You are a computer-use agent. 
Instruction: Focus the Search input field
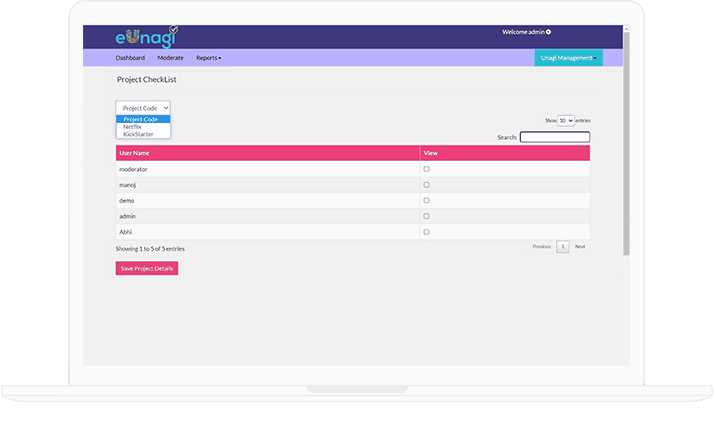coord(554,137)
